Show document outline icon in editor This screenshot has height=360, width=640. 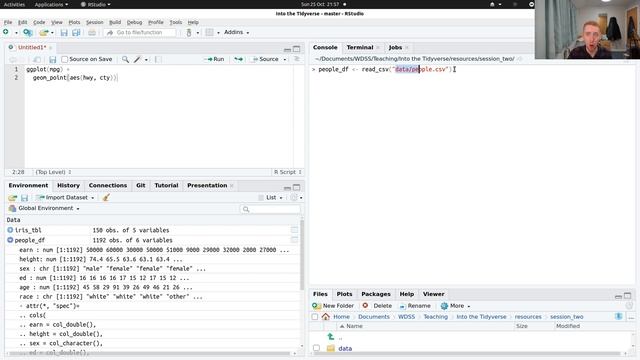coord(297,59)
